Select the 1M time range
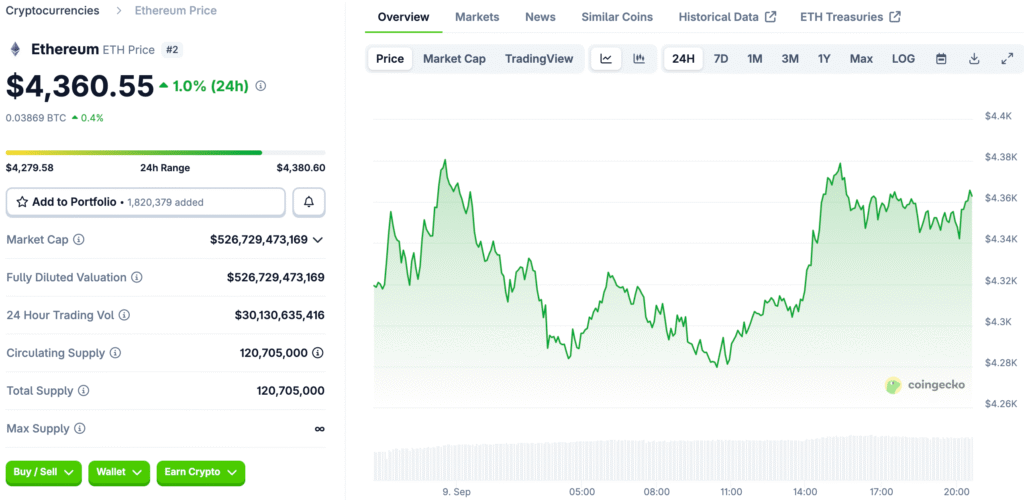The width and height of the screenshot is (1024, 500). click(x=755, y=59)
